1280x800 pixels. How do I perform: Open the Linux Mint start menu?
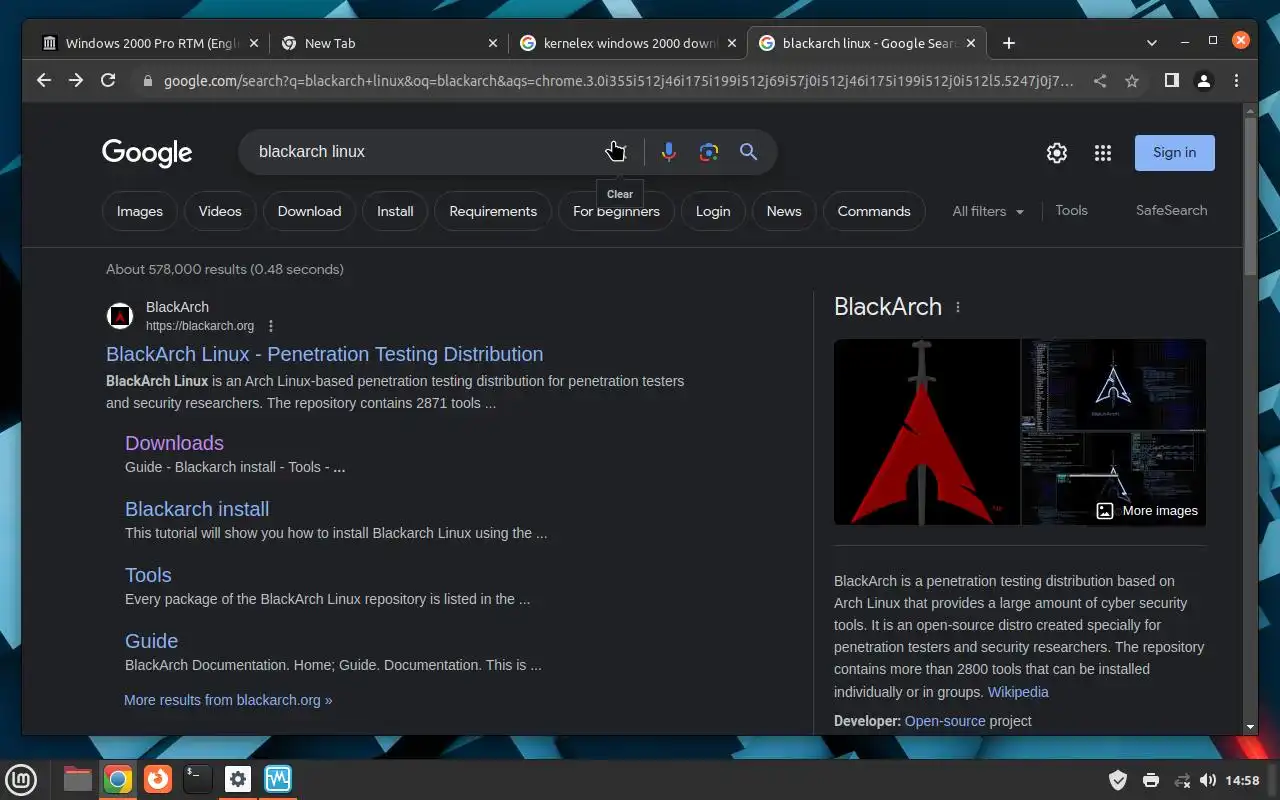tap(22, 779)
